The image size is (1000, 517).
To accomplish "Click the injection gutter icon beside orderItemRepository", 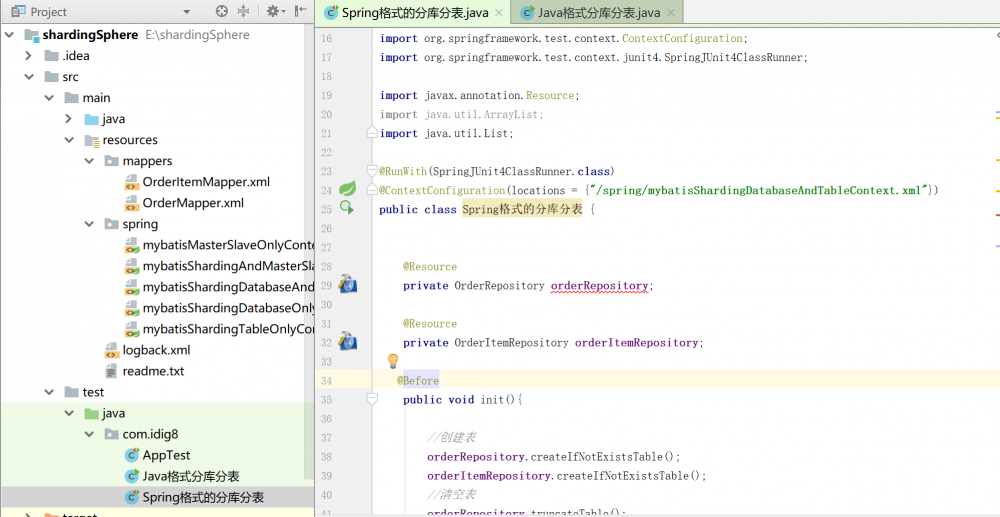I will [x=347, y=342].
